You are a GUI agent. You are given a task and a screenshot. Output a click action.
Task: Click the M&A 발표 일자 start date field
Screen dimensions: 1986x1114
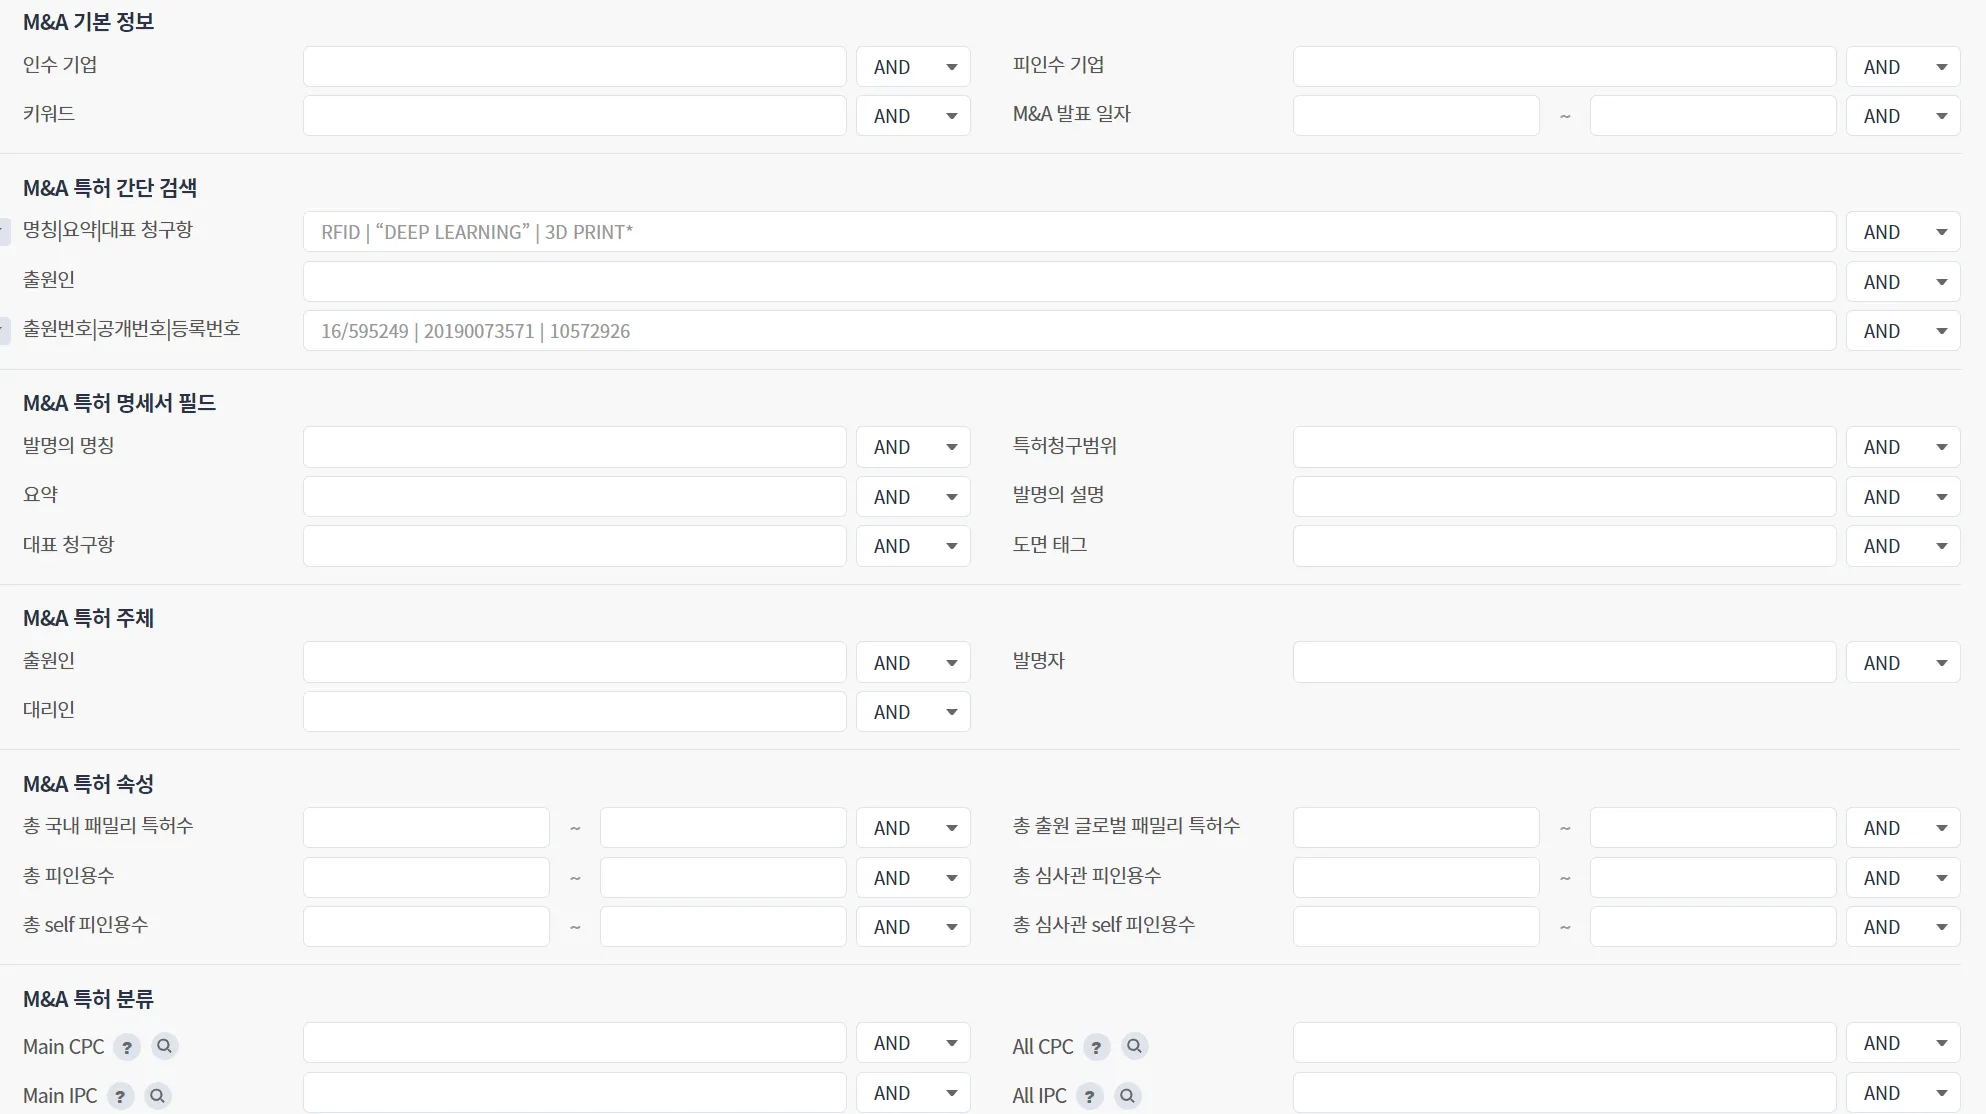1415,116
